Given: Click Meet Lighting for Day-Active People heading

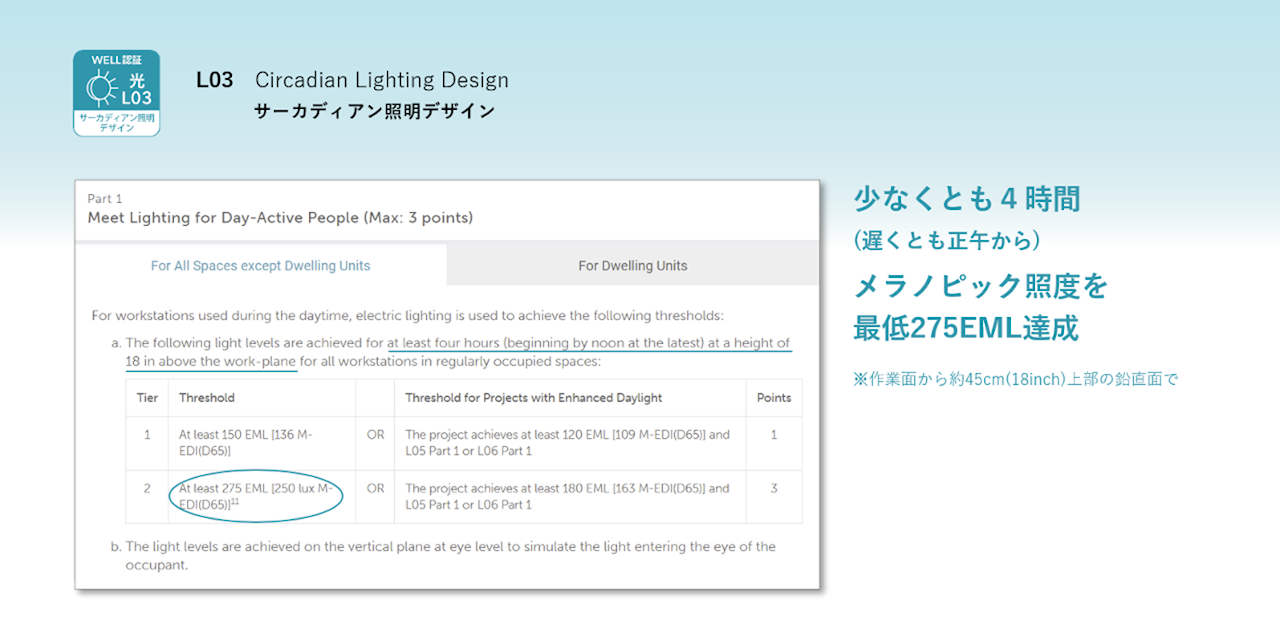Looking at the screenshot, I should [x=280, y=217].
